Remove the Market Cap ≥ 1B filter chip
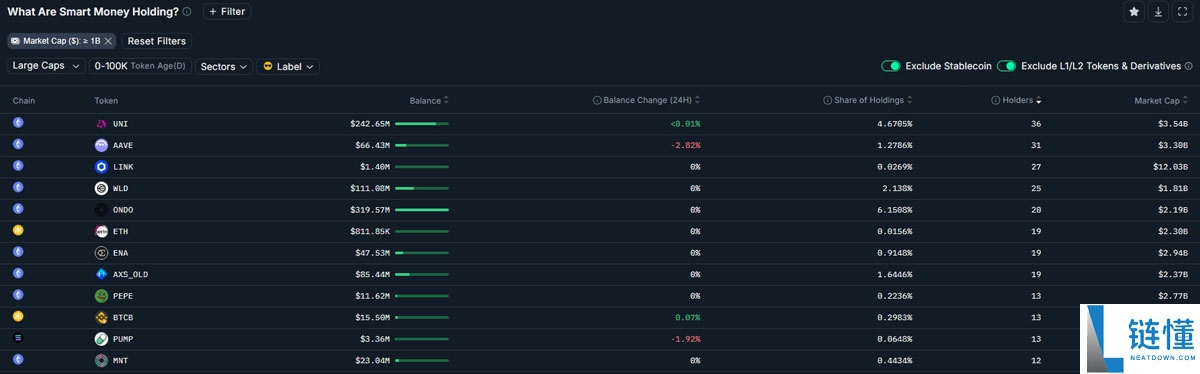 (x=108, y=41)
